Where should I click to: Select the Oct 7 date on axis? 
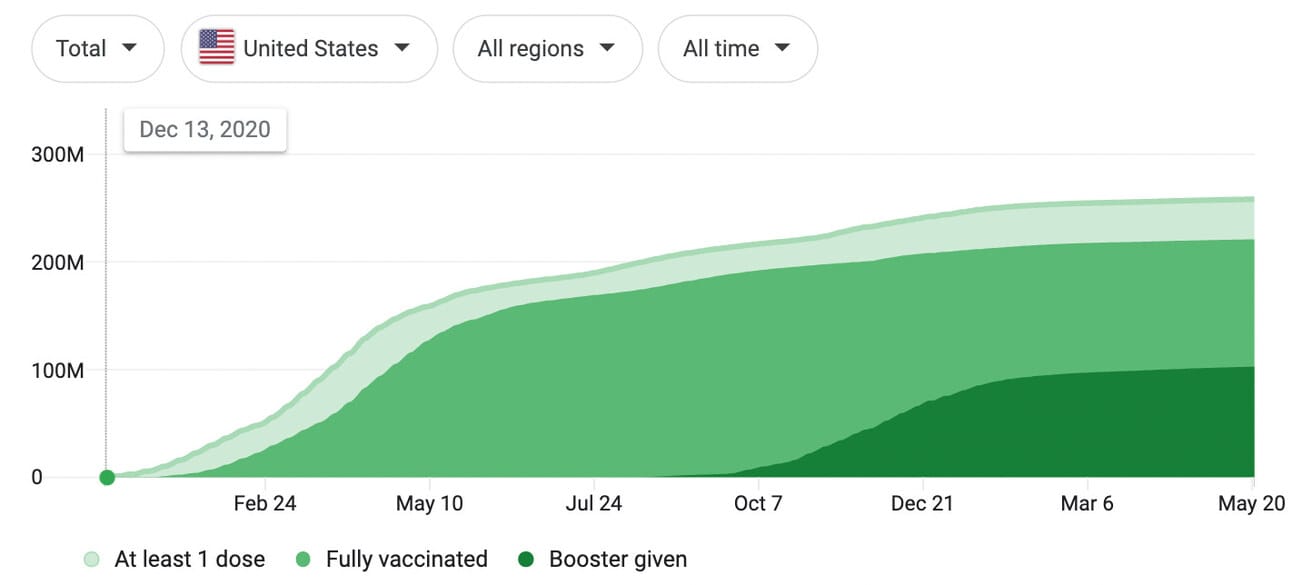pyautogui.click(x=758, y=504)
